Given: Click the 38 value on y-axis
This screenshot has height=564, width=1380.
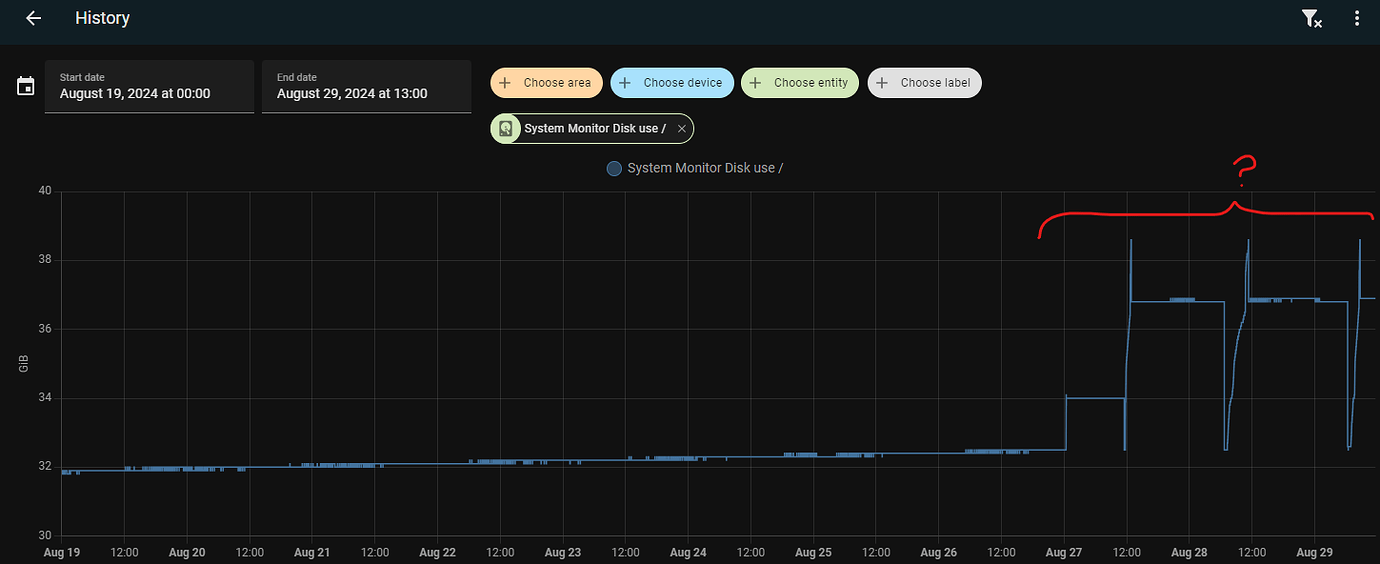Looking at the screenshot, I should [44, 260].
